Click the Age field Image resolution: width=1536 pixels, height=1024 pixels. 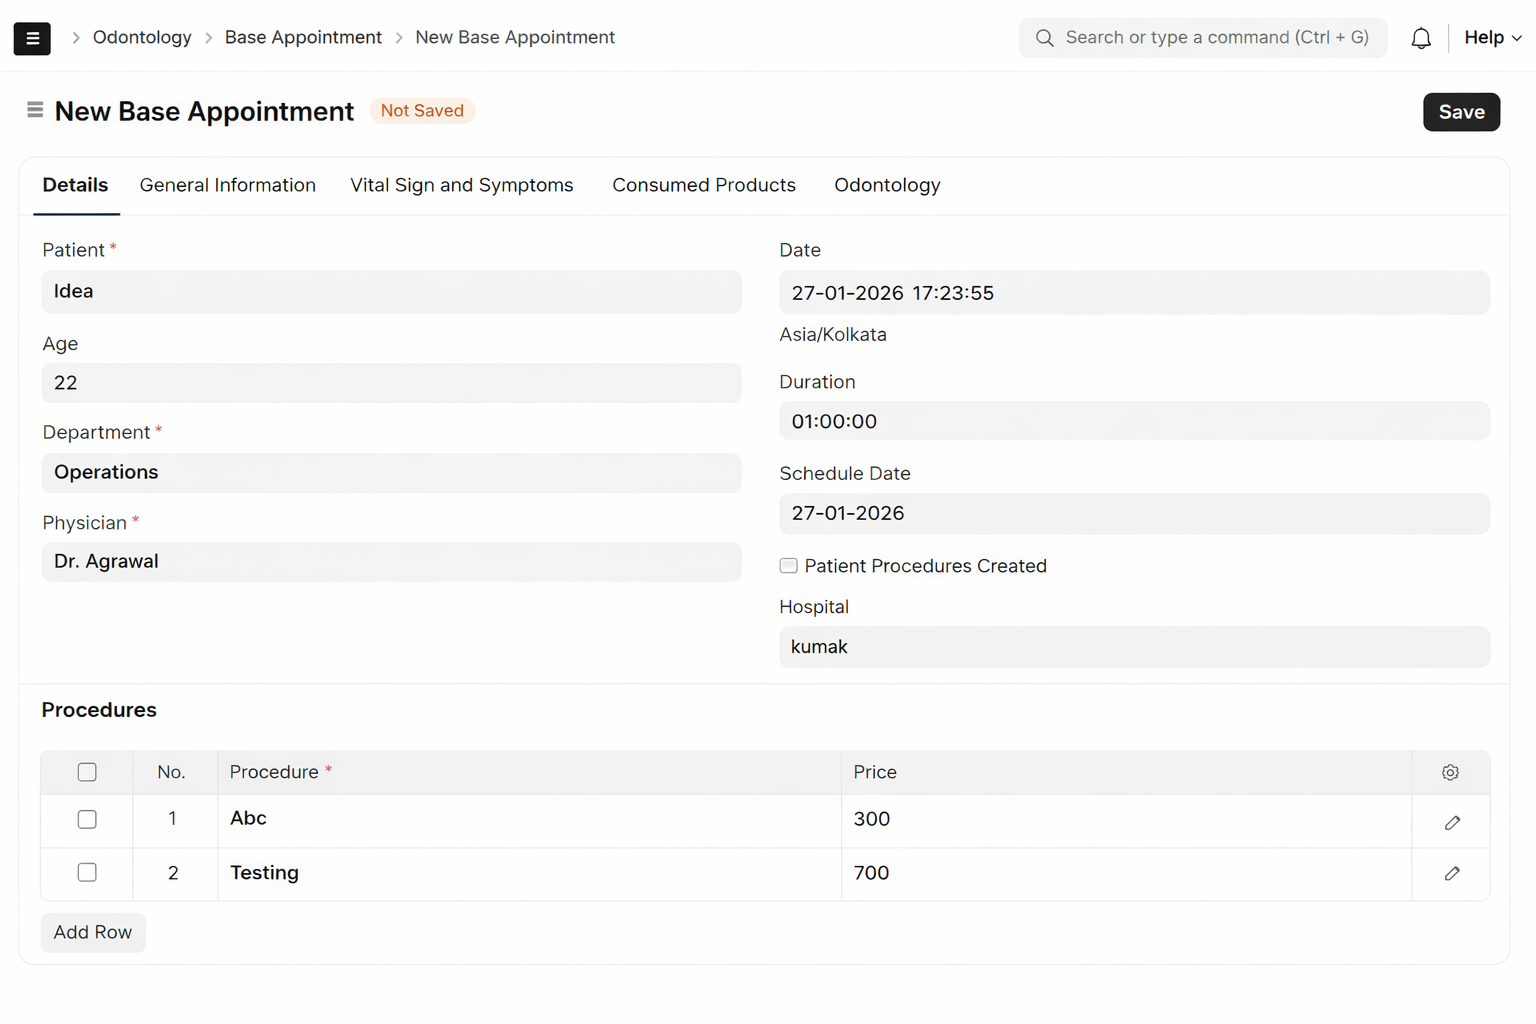click(x=391, y=383)
